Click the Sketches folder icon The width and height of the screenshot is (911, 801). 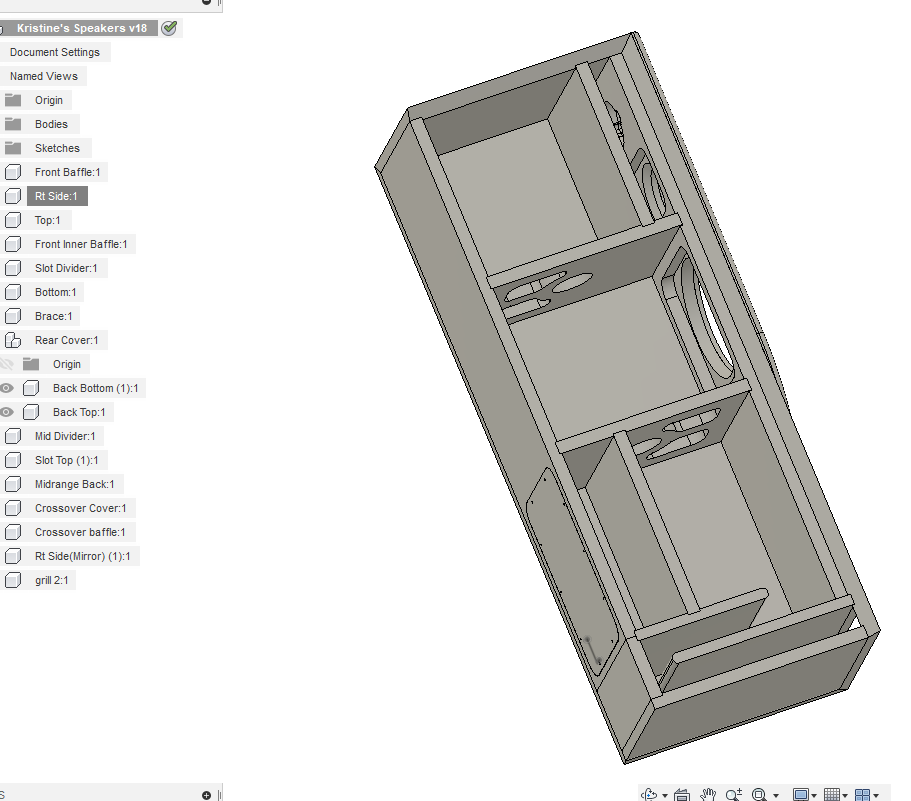[13, 148]
